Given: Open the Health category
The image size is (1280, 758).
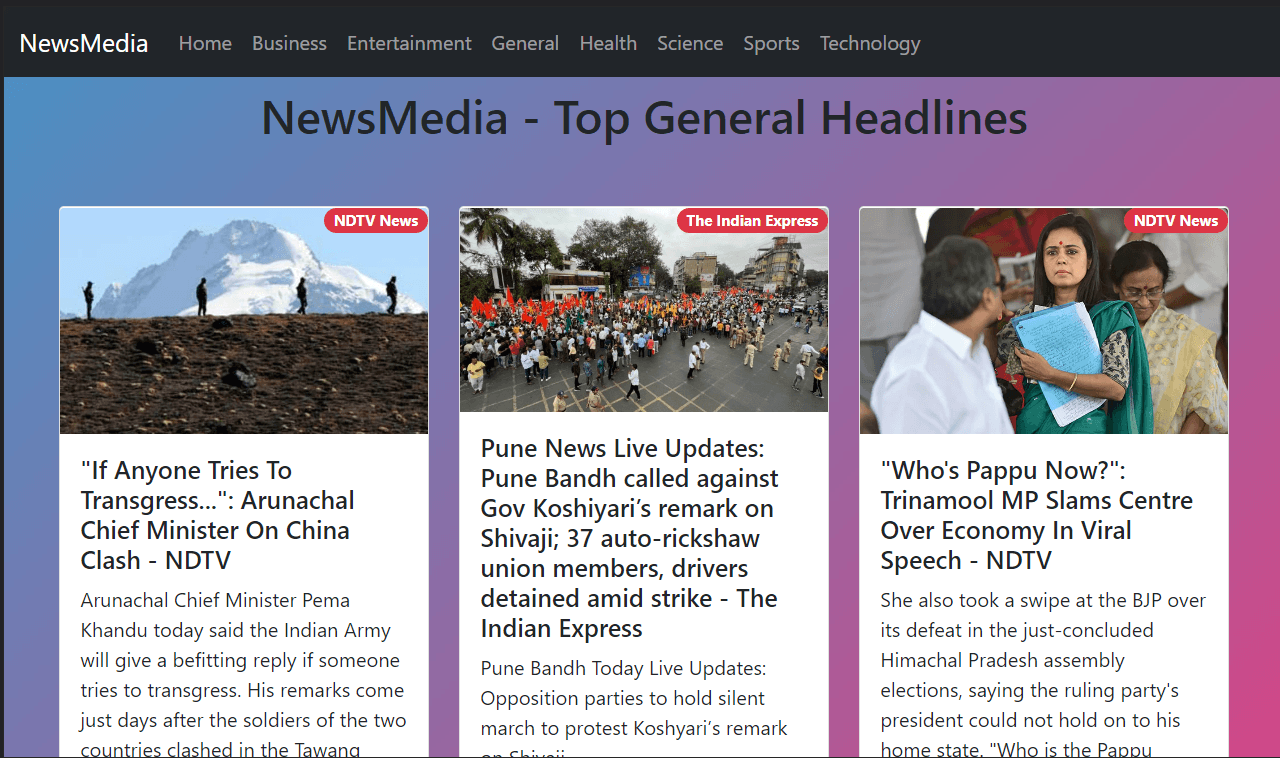Looking at the screenshot, I should pos(608,43).
